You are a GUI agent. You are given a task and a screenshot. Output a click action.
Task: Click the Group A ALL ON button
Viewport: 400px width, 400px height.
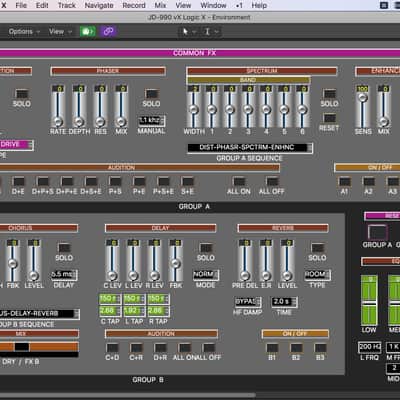239,181
